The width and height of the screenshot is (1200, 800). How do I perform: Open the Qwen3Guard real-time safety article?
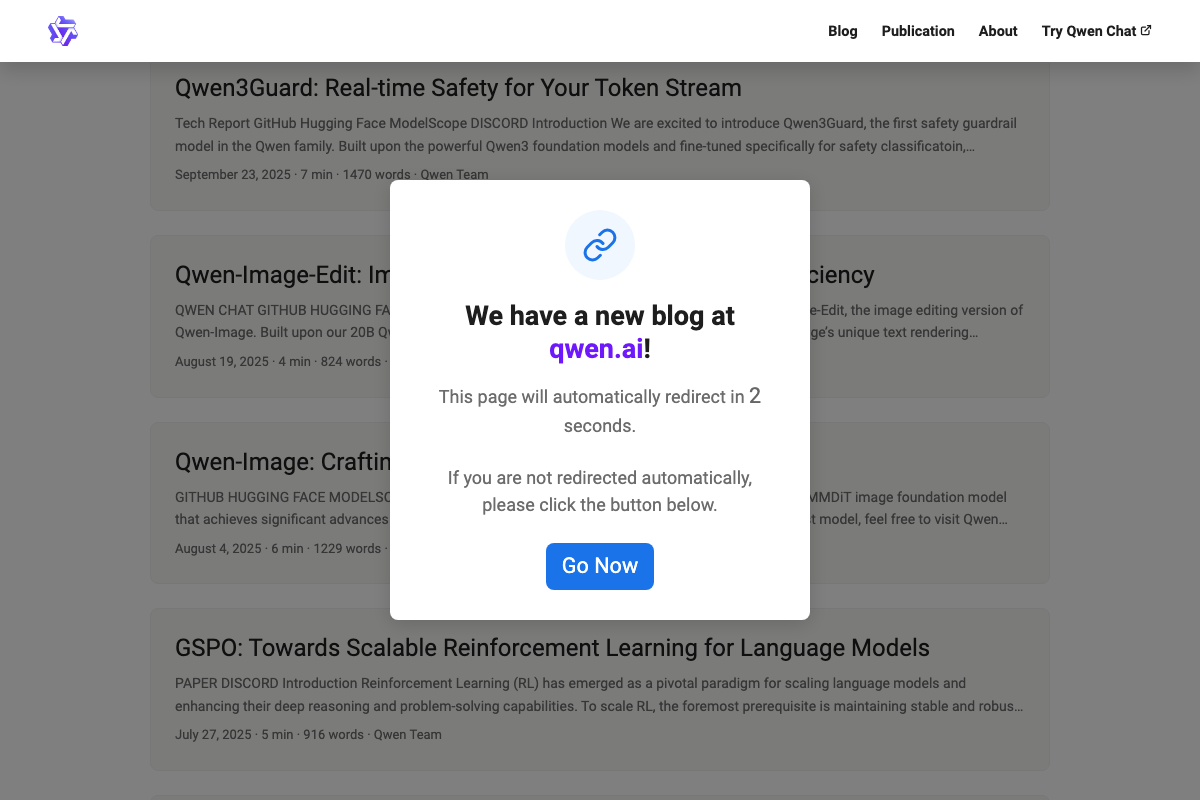point(458,88)
